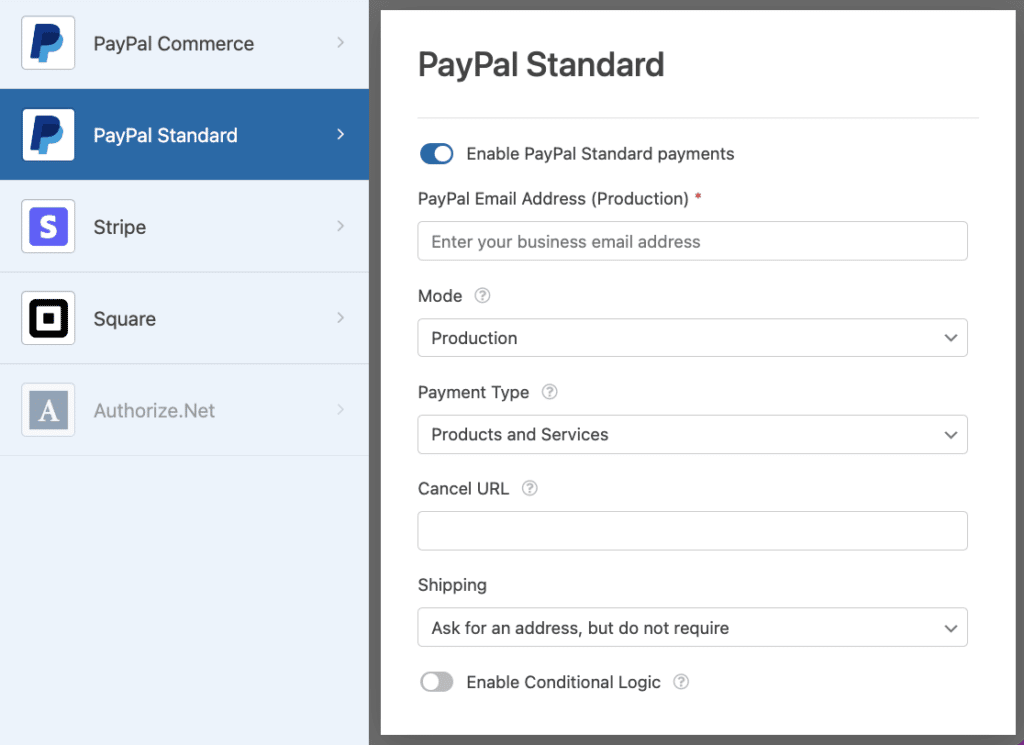
Task: Expand the PayPal Commerce chevron arrow
Action: pos(340,42)
